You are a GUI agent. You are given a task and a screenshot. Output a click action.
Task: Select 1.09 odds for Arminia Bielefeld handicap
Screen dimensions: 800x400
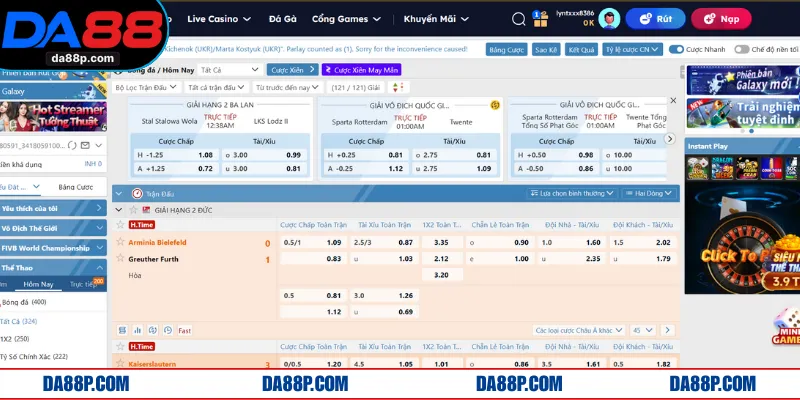pyautogui.click(x=335, y=243)
